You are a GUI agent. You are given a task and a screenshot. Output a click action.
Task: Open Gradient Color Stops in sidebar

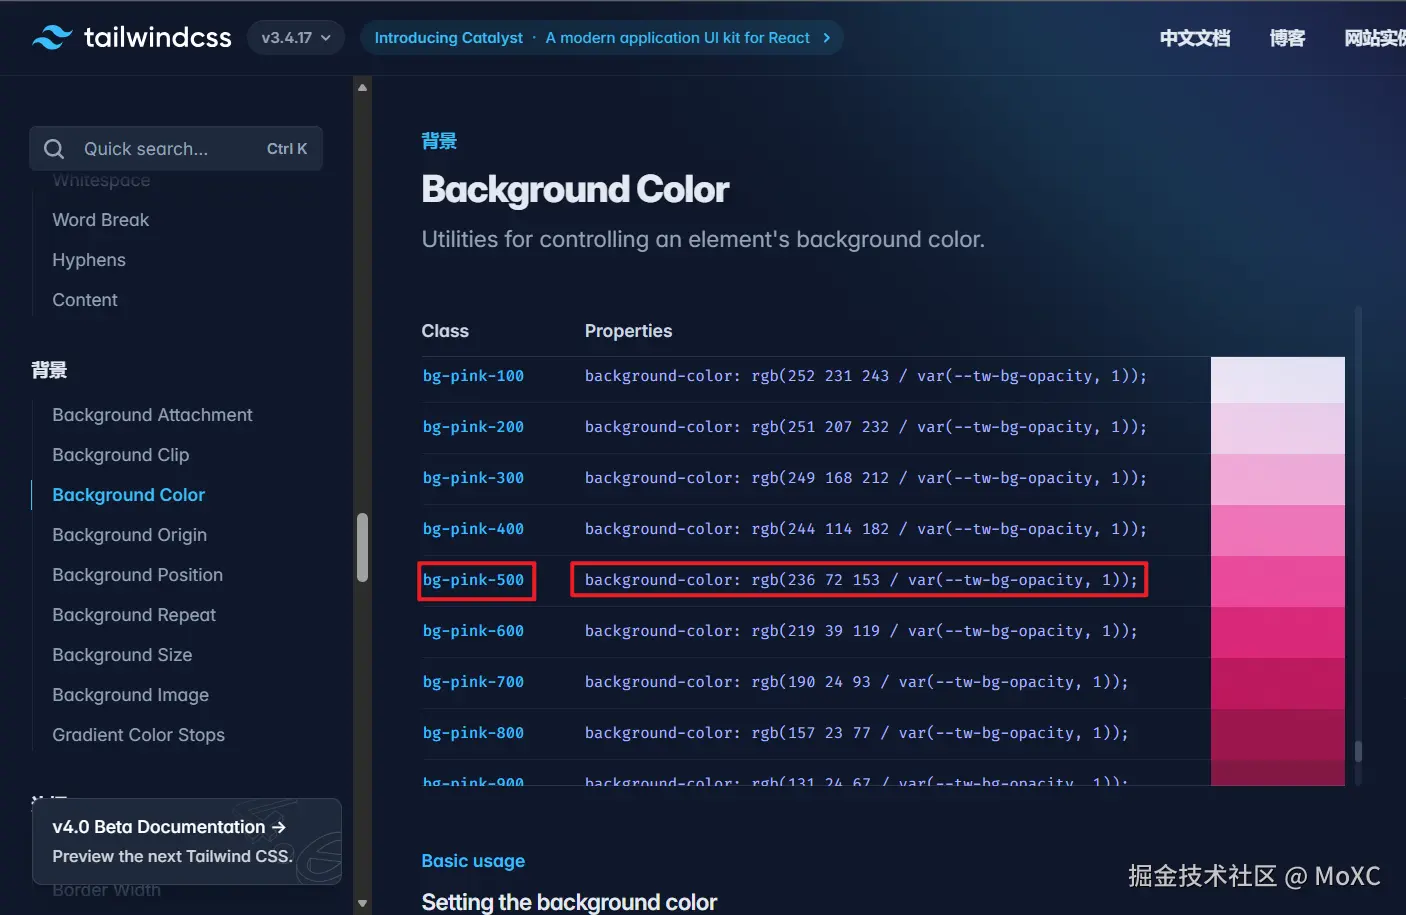pos(139,735)
